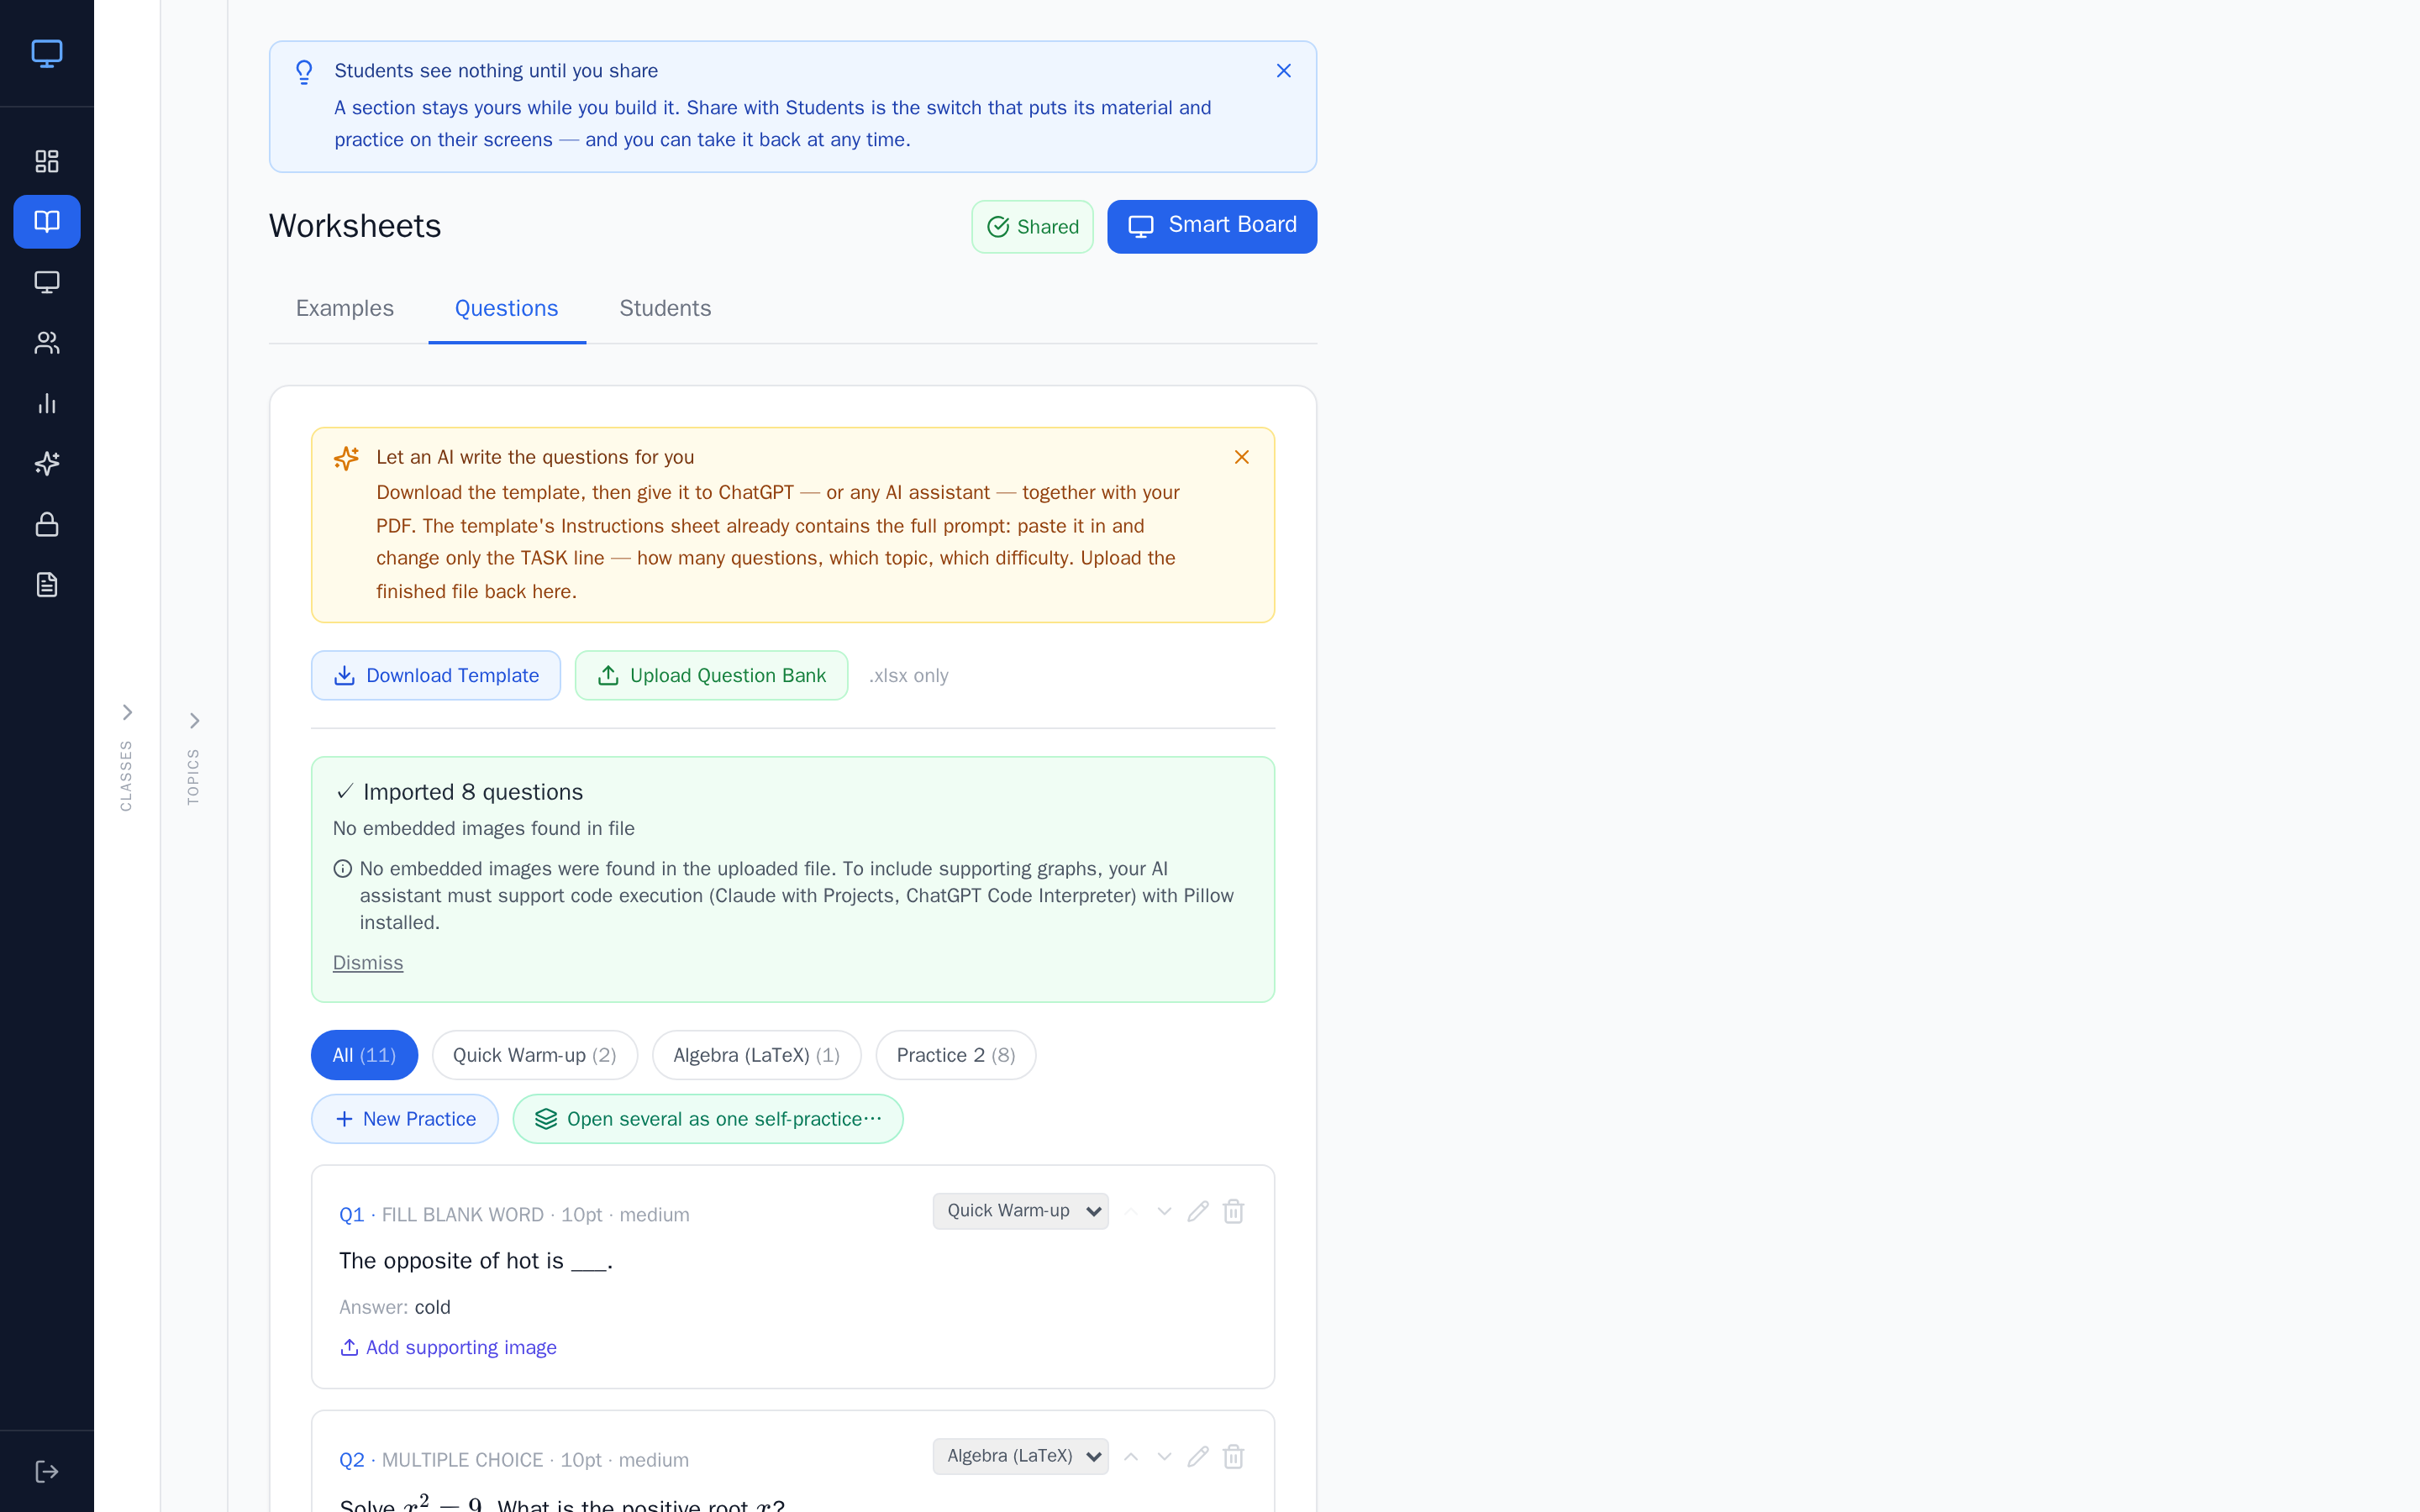Open Q2 practice dropdown showing Algebra (LaTeX)
The image size is (2420, 1512).
[1020, 1456]
